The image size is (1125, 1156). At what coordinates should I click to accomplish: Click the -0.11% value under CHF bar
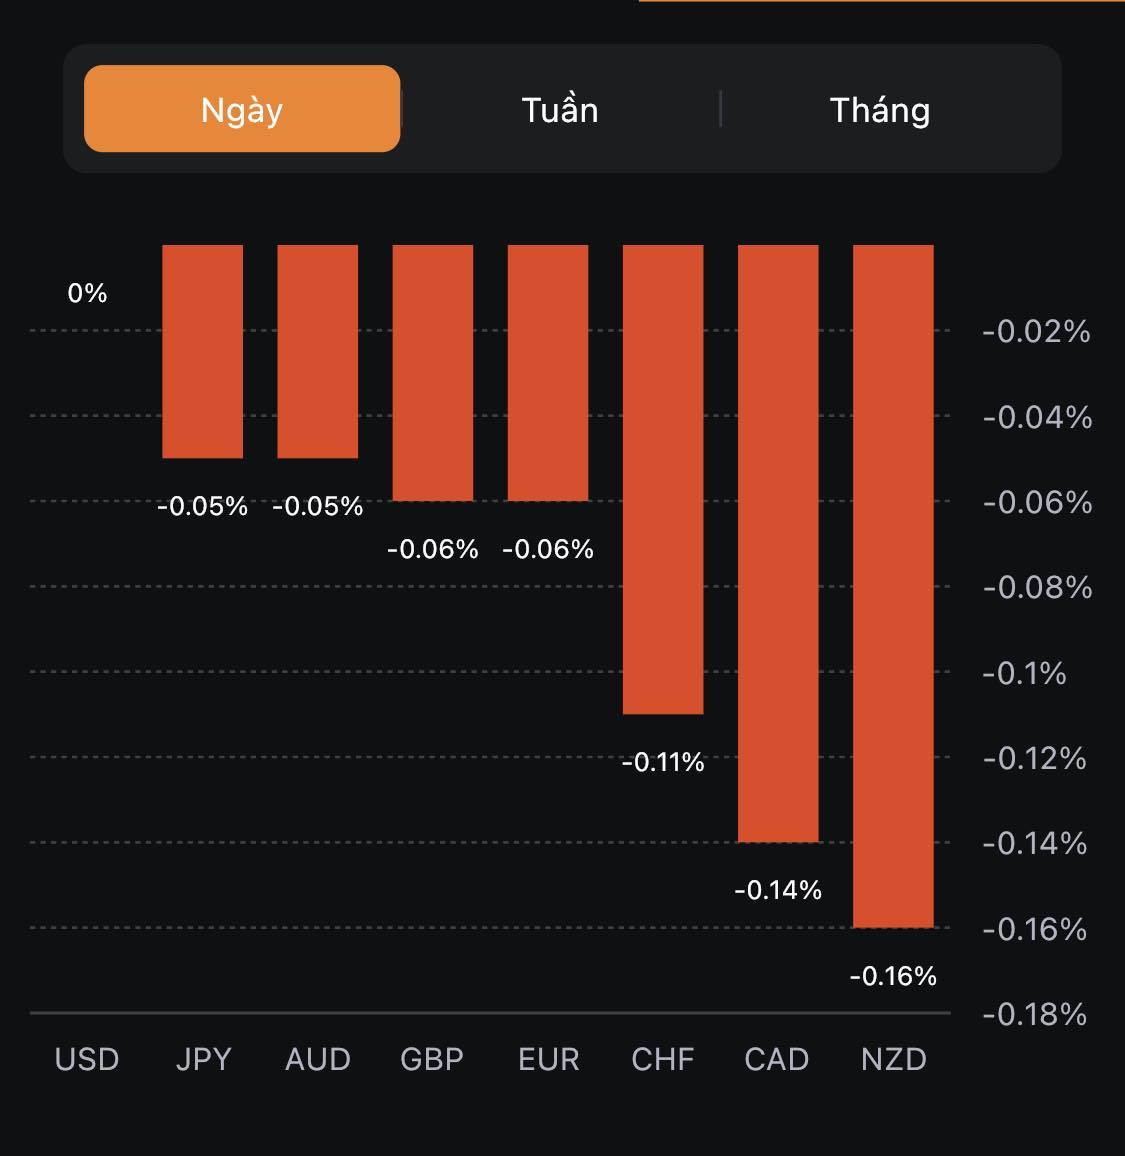click(663, 763)
